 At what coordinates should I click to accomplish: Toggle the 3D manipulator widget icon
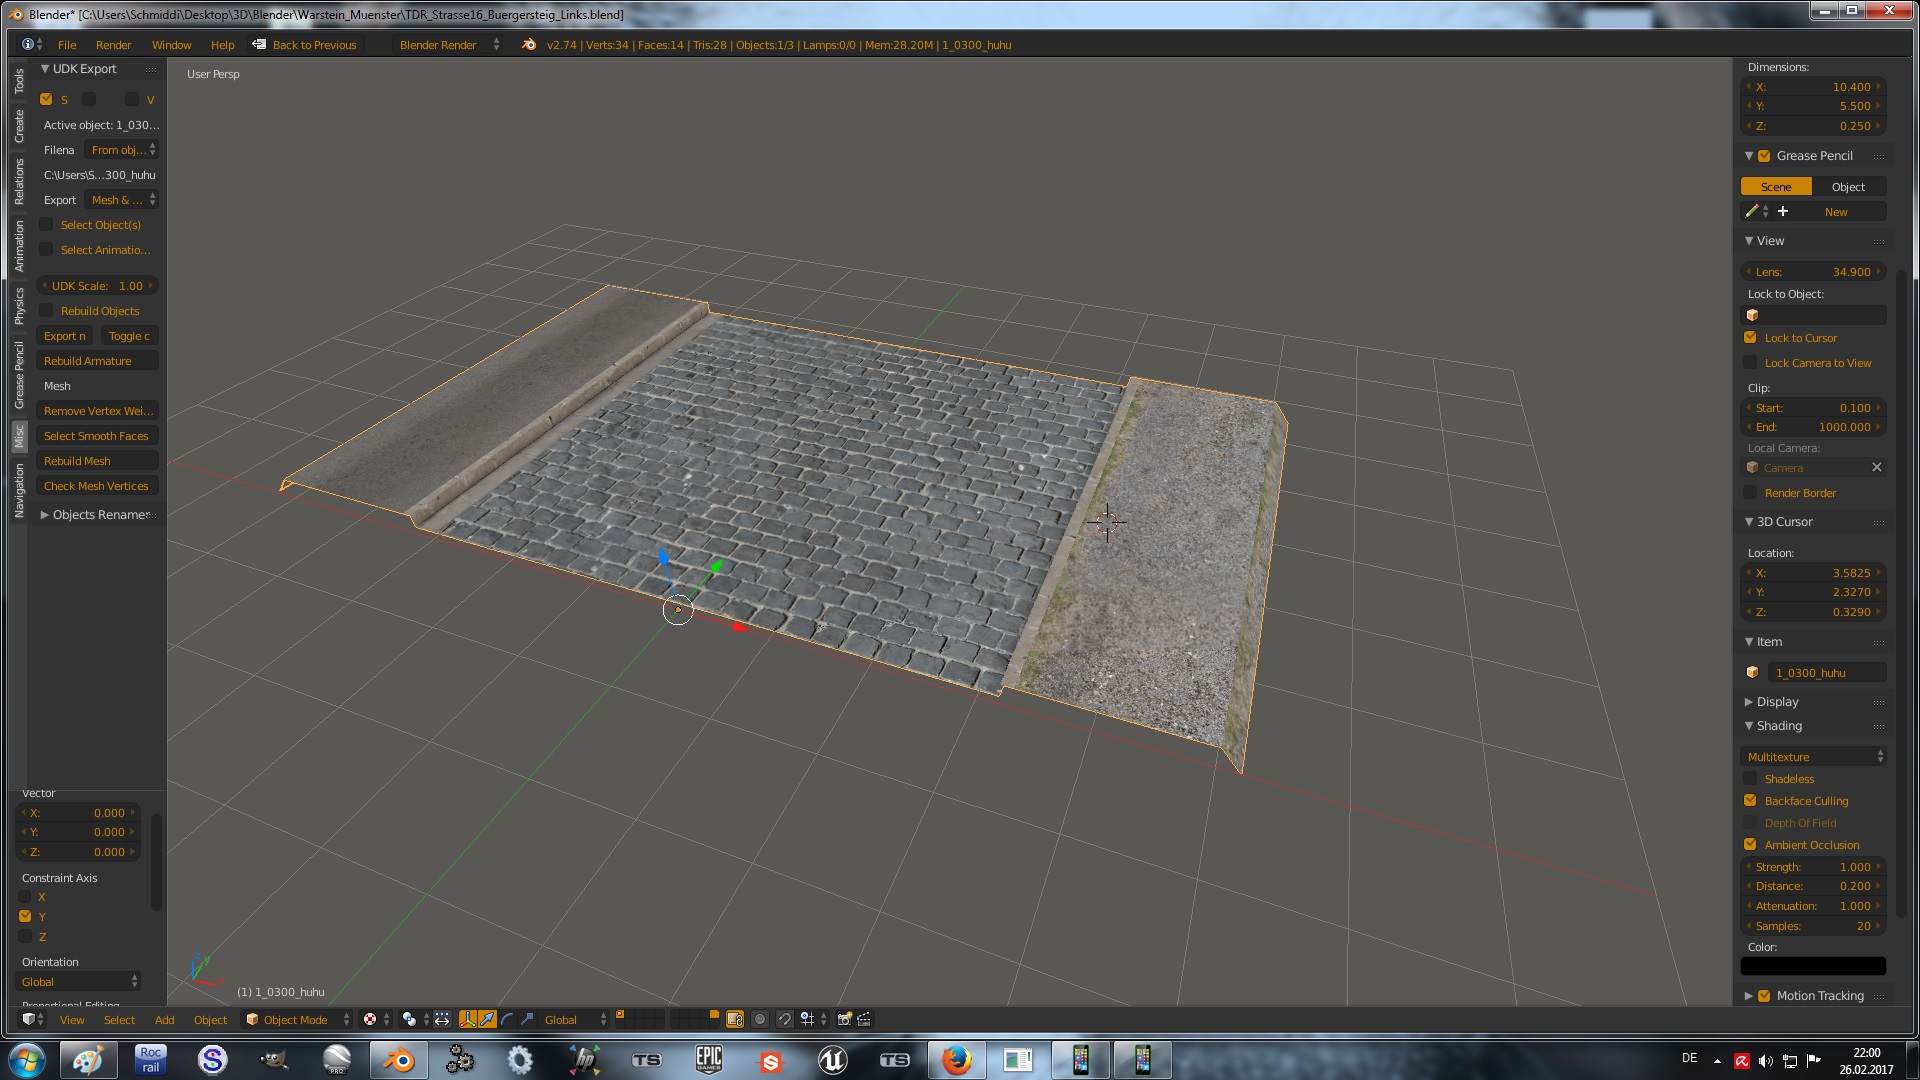point(467,1019)
